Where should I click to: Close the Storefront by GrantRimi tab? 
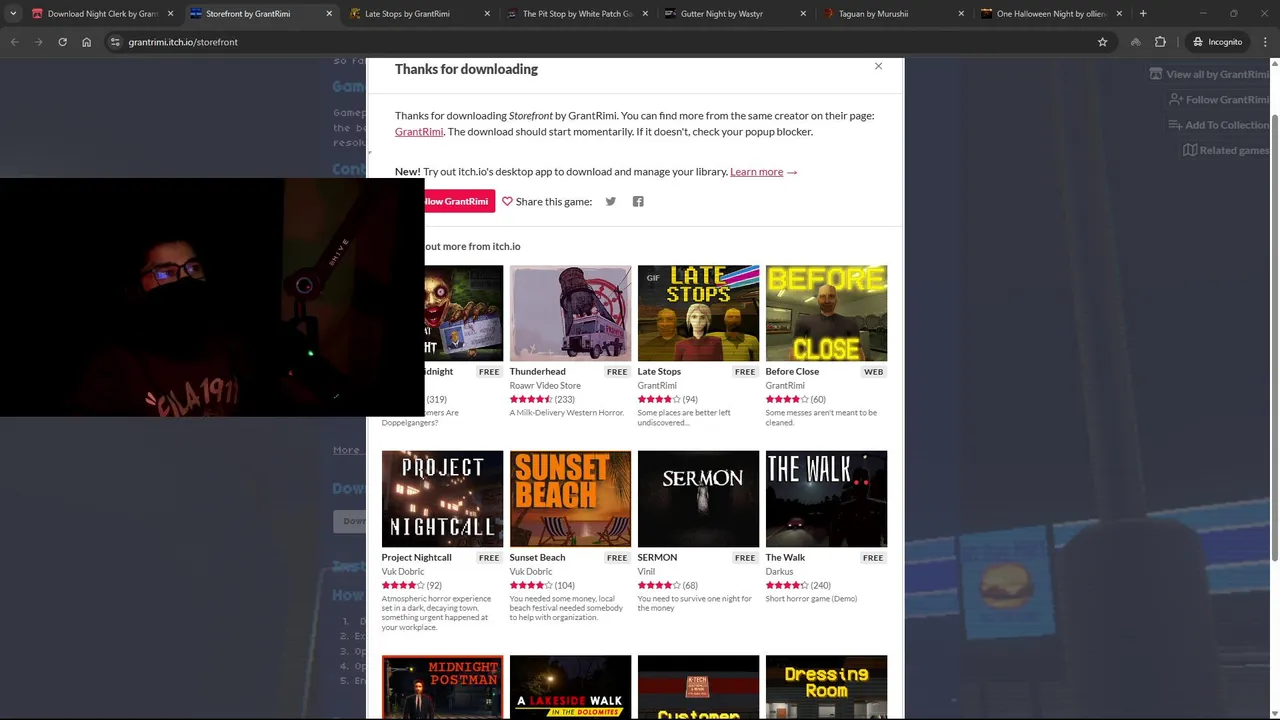tap(329, 14)
